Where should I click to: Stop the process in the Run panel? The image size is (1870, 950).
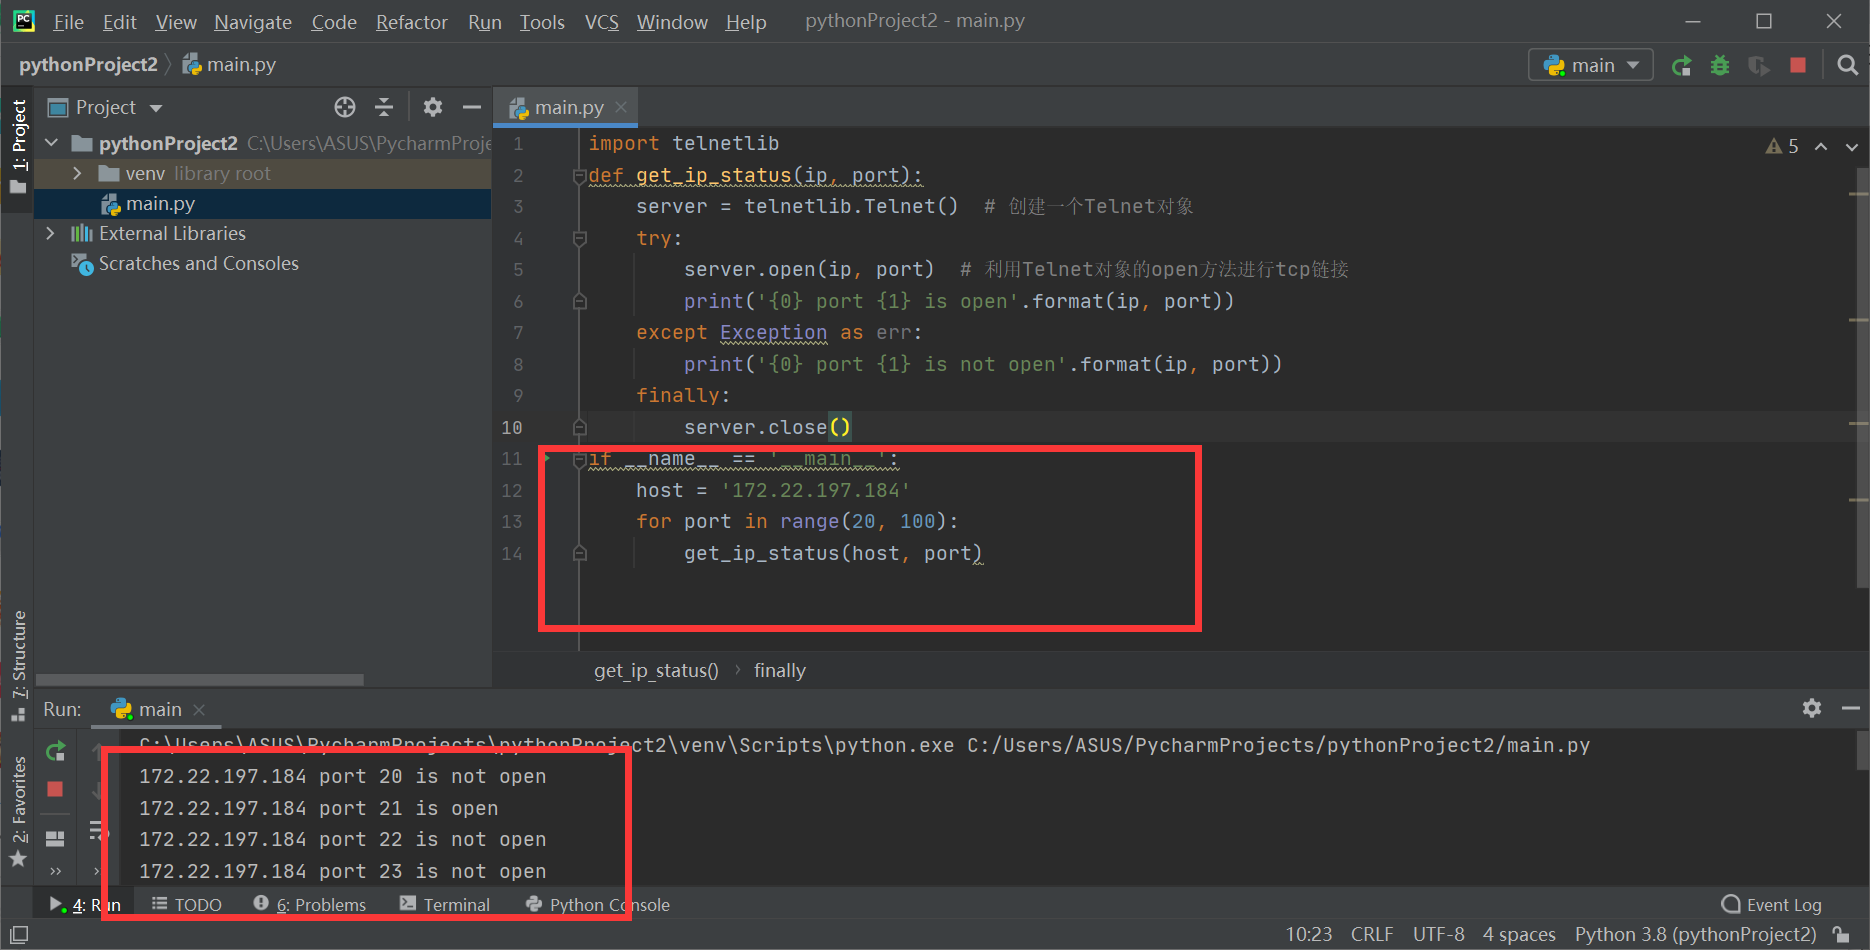[55, 790]
